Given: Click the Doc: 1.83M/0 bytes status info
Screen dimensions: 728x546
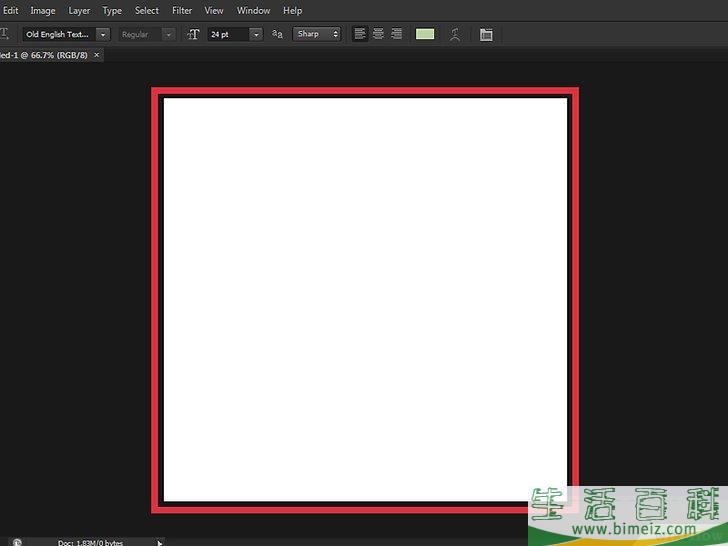Looking at the screenshot, I should (x=91, y=542).
